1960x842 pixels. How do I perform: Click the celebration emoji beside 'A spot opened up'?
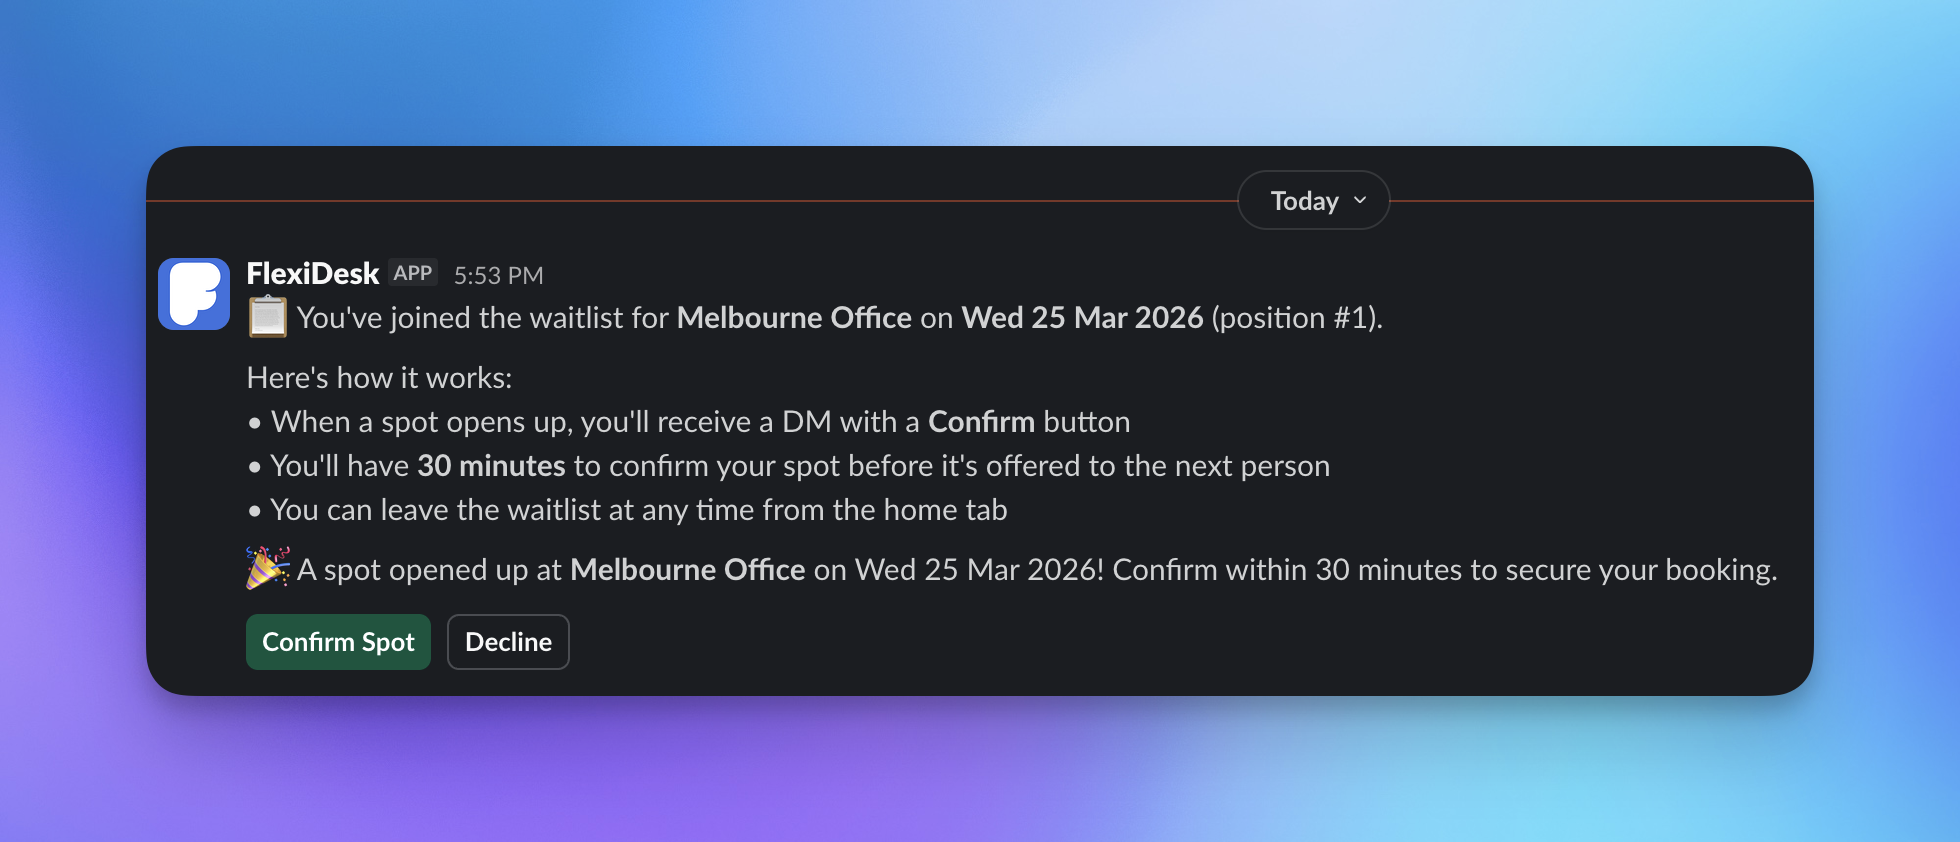pyautogui.click(x=266, y=569)
